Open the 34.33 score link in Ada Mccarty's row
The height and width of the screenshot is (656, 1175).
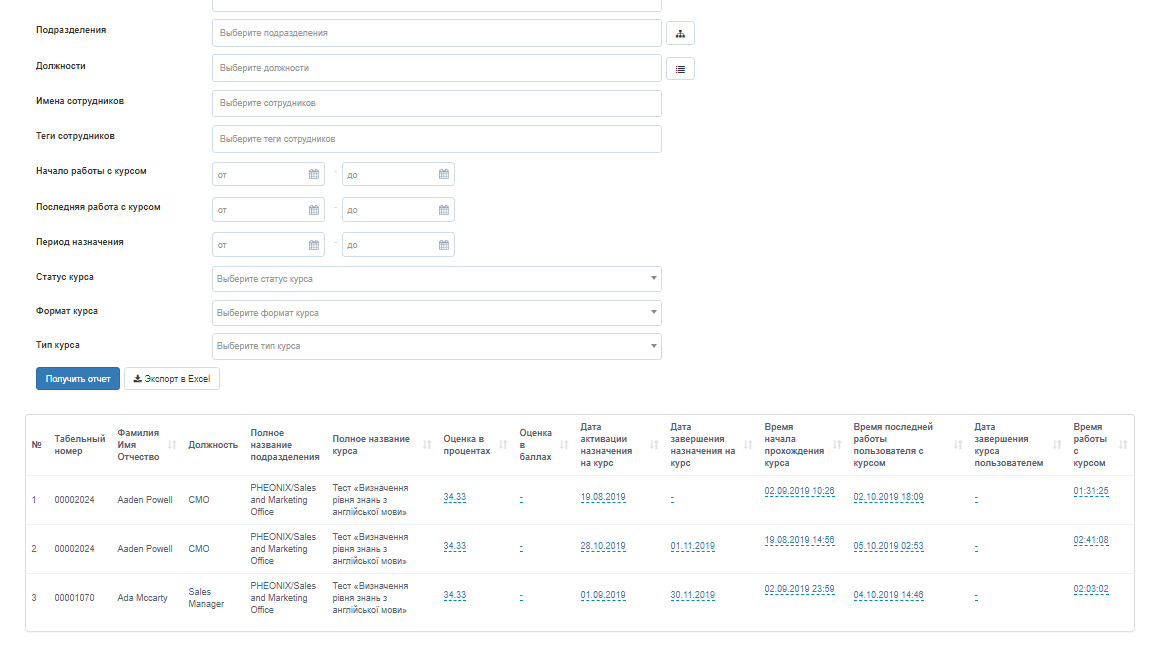[x=454, y=595]
